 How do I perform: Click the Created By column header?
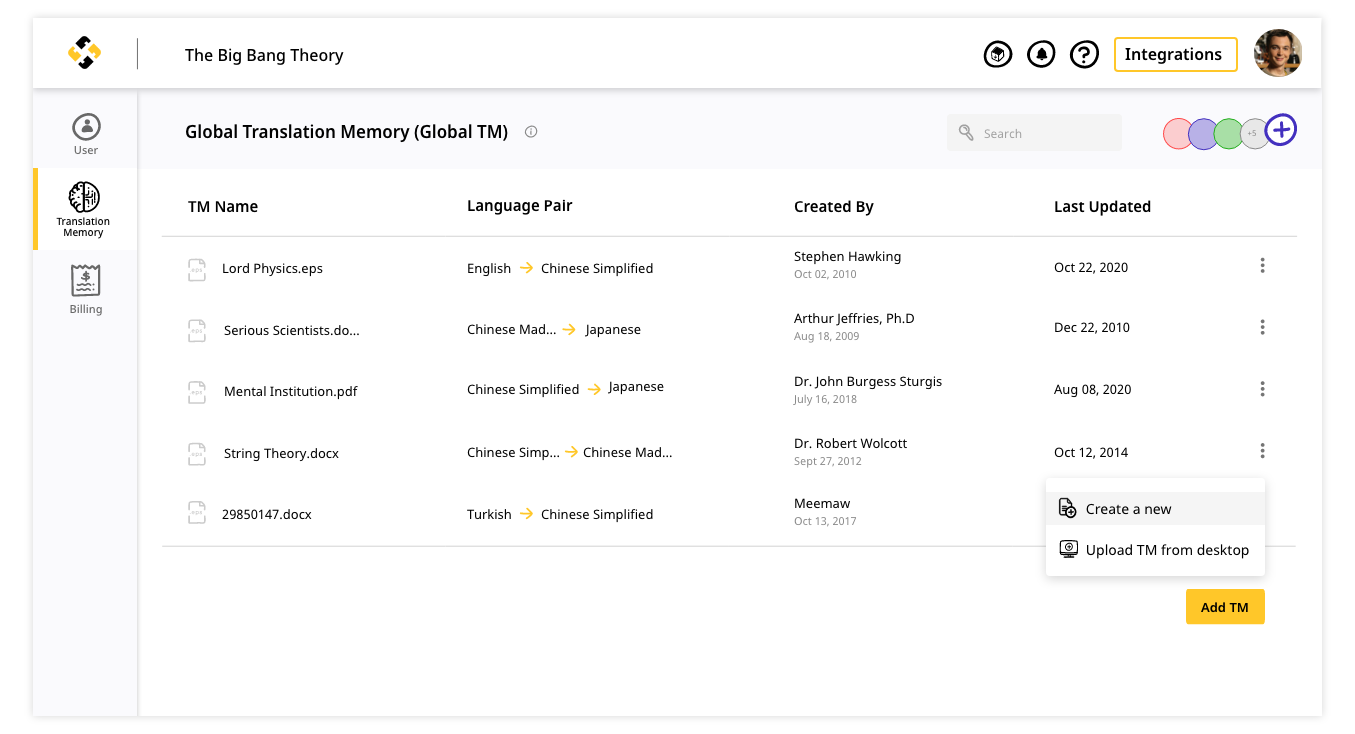(834, 207)
